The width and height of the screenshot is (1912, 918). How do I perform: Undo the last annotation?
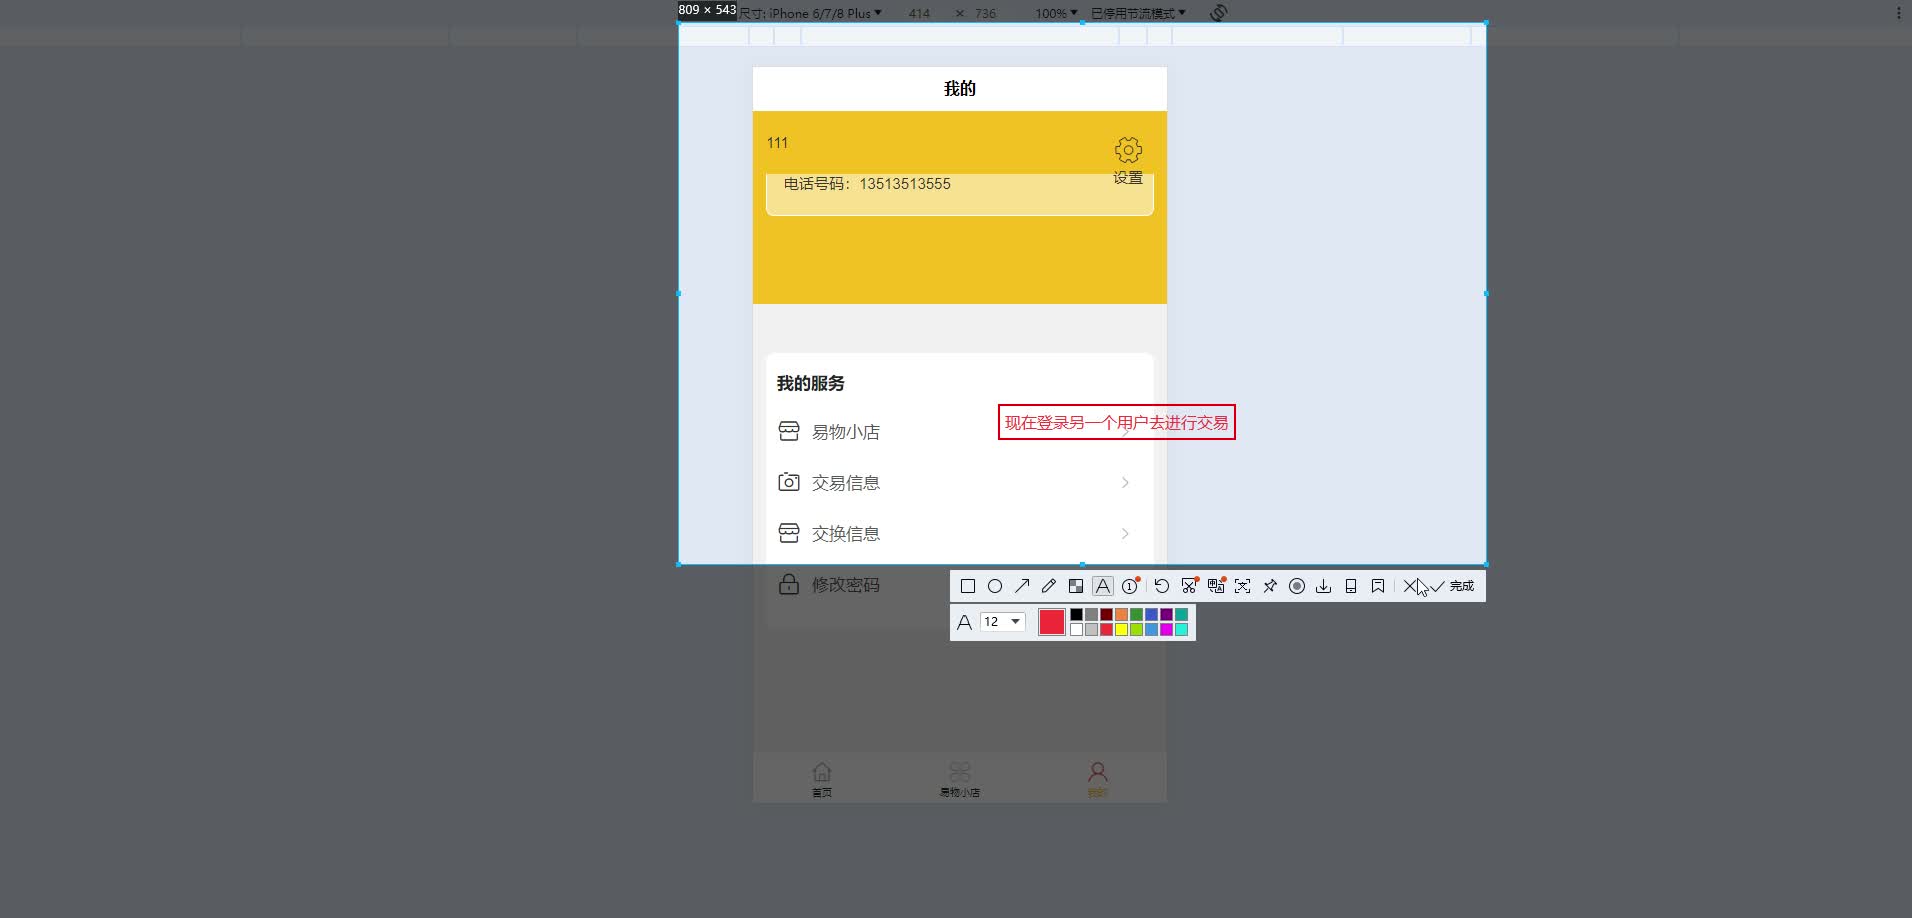coord(1162,586)
